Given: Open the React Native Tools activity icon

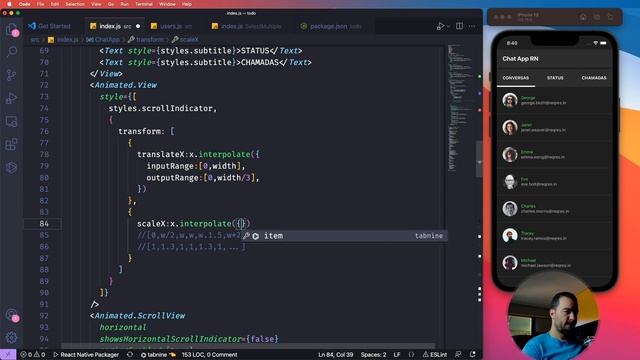Looking at the screenshot, I should [11, 167].
